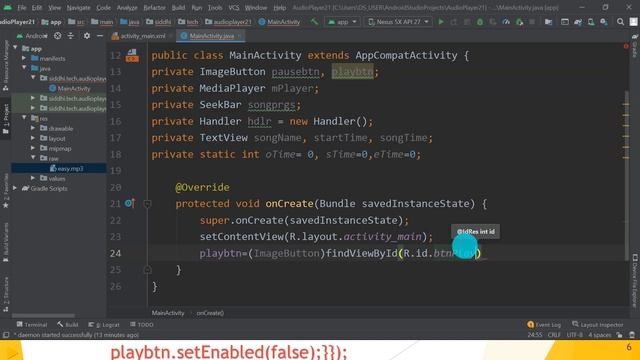Screen dimensions: 640x360
Task: Run the app with green play button
Action: [x=441, y=22]
